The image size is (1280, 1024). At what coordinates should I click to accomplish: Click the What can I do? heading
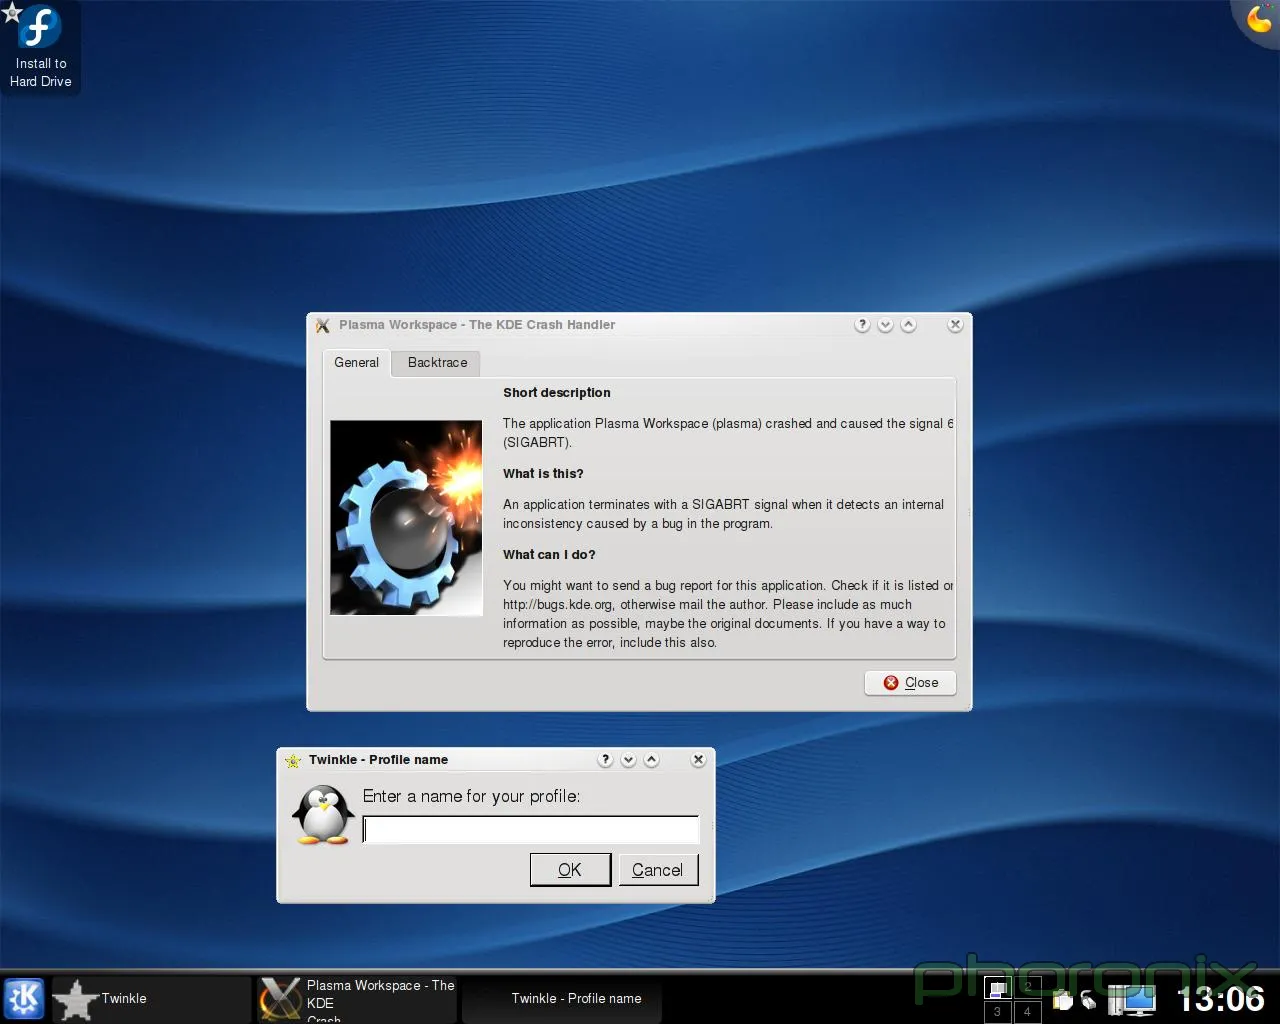click(x=549, y=554)
